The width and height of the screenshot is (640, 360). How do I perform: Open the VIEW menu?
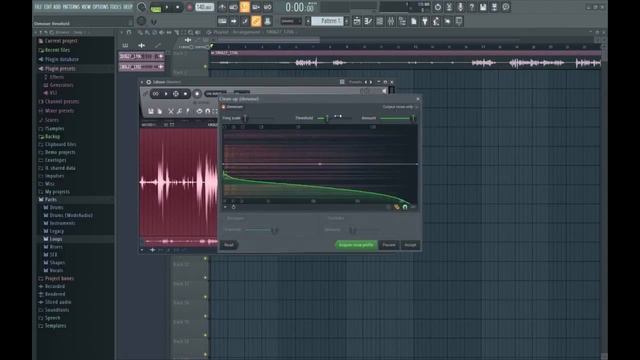[x=86, y=7]
